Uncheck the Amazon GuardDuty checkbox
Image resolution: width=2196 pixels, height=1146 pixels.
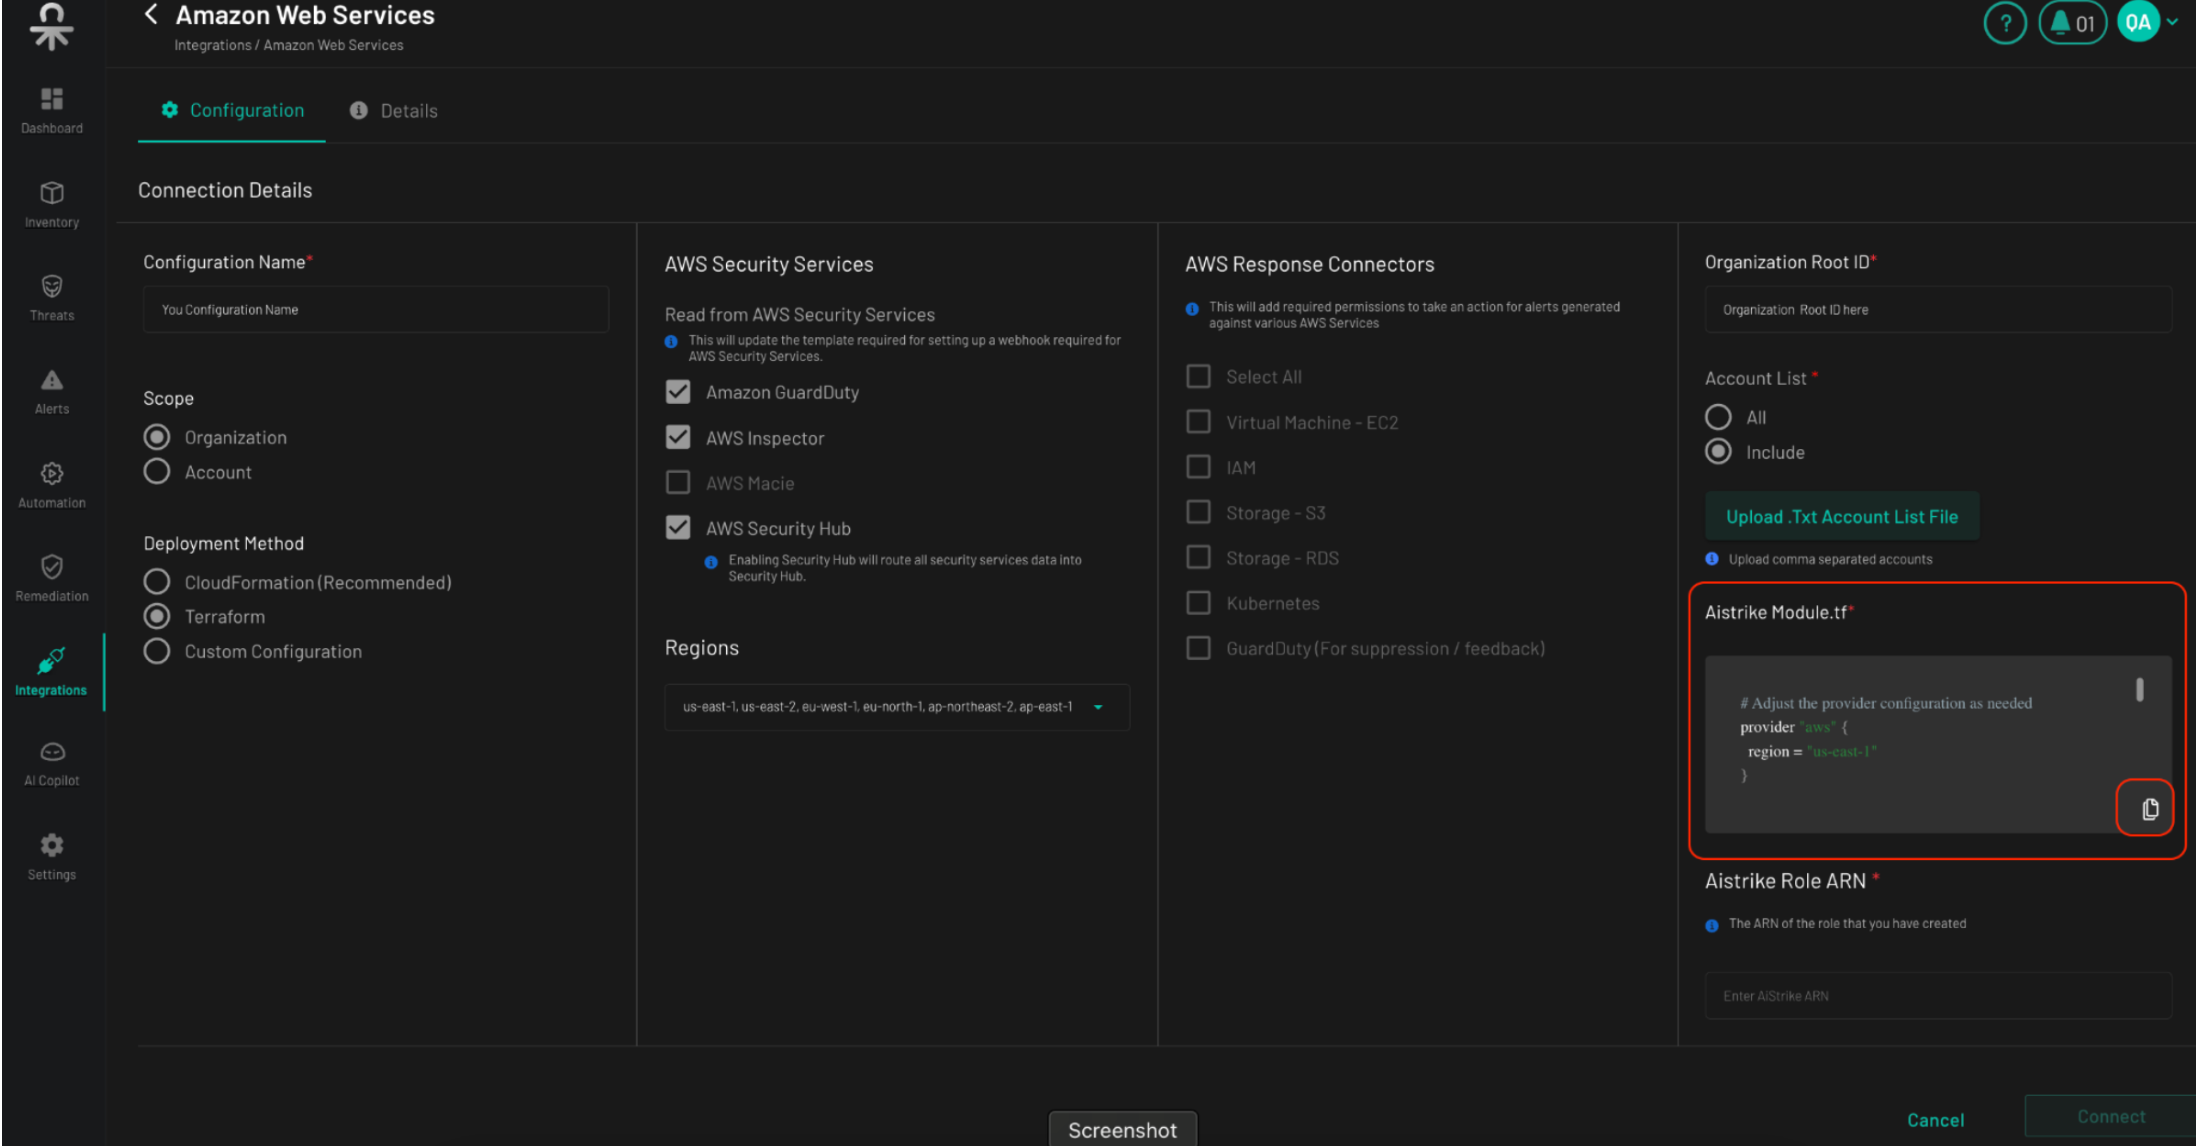(x=678, y=392)
